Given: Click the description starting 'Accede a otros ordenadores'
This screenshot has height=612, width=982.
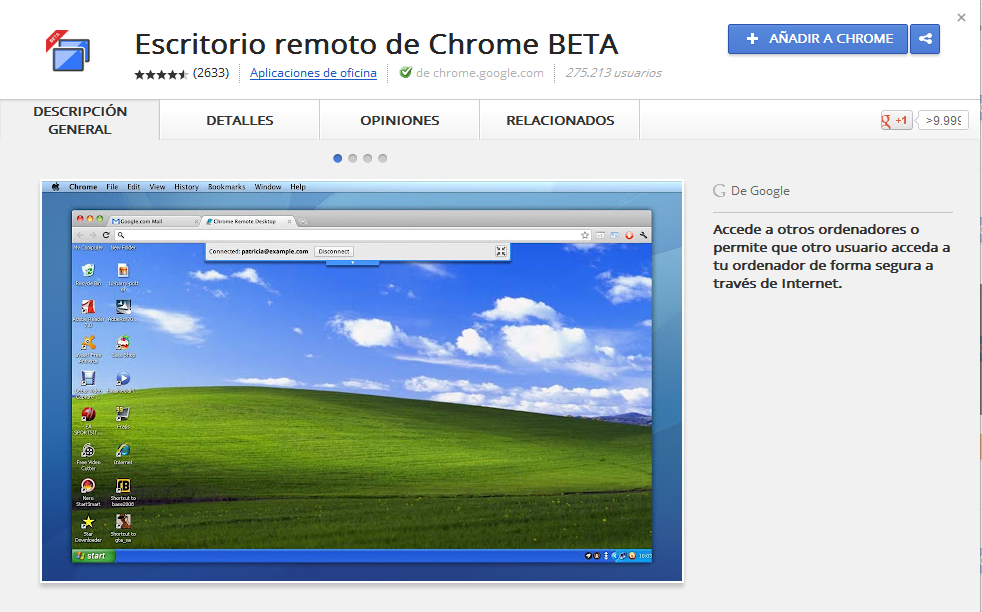Looking at the screenshot, I should [x=831, y=256].
